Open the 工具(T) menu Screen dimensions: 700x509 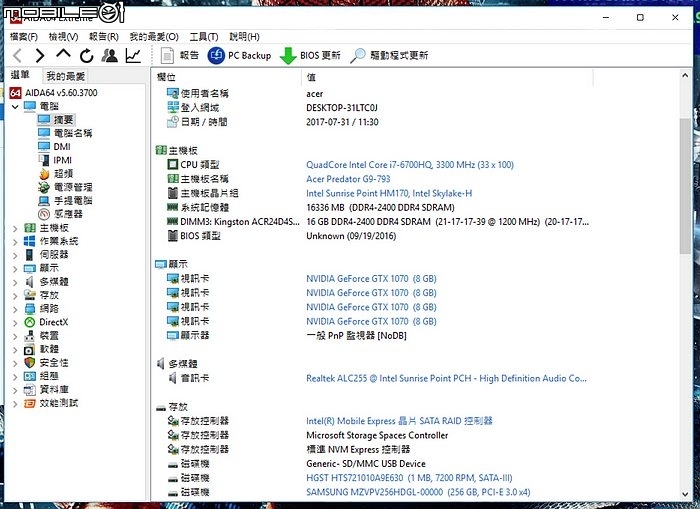tap(204, 37)
